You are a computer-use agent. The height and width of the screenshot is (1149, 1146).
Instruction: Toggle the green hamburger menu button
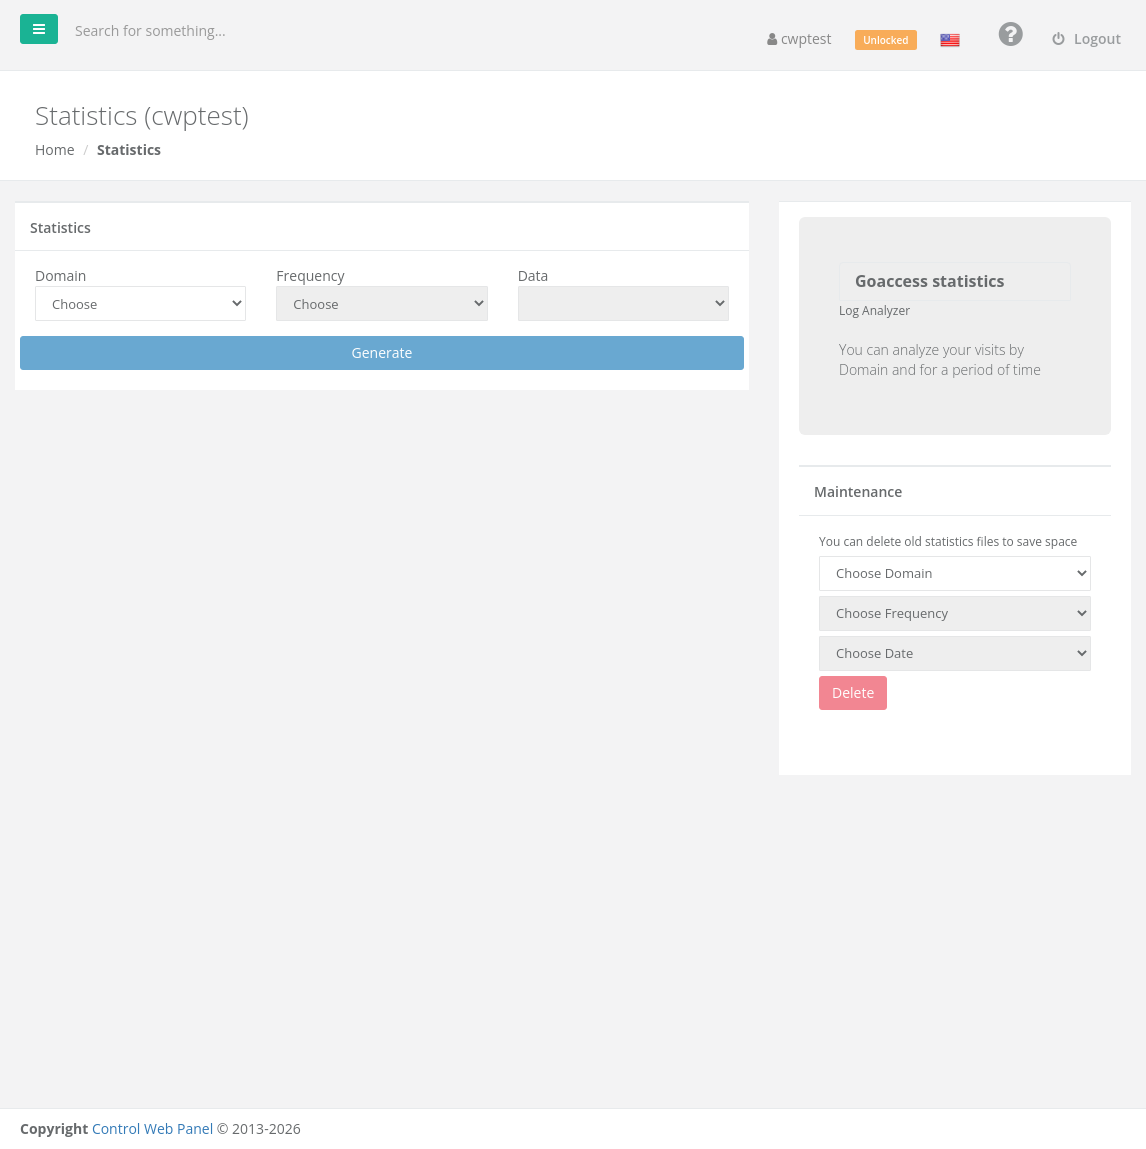tap(39, 29)
